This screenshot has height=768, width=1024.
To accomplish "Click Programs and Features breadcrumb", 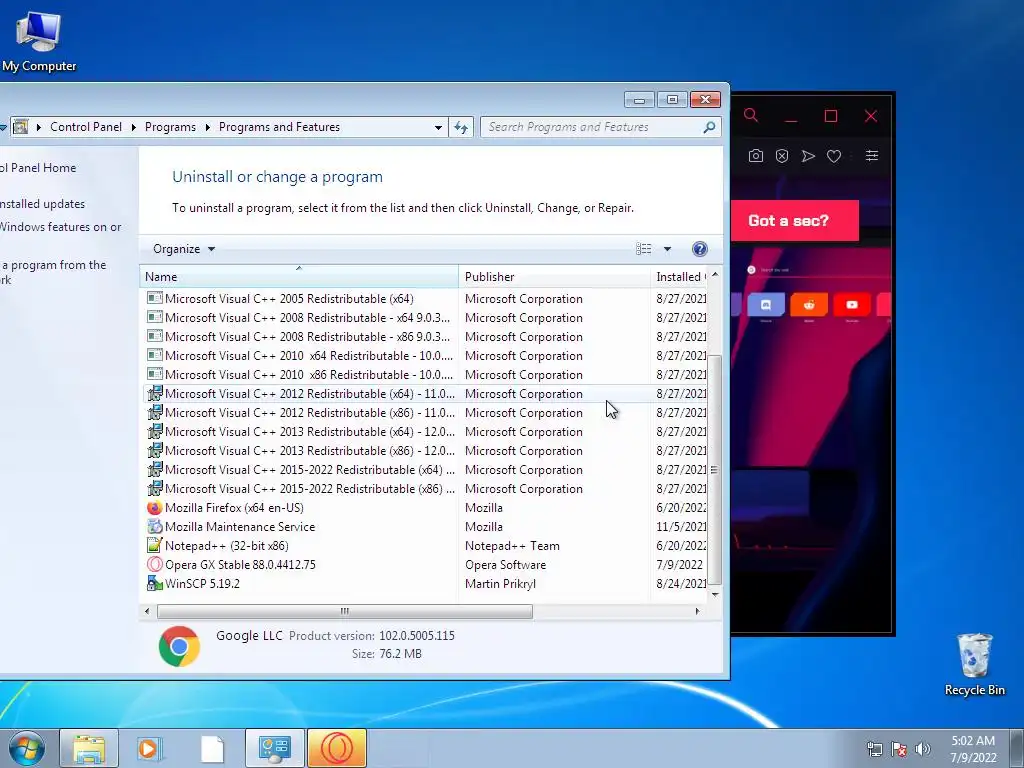I will pyautogui.click(x=279, y=127).
